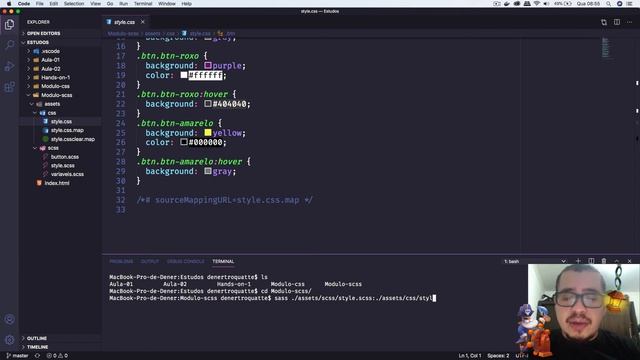Open the Accounts icon in activity bar
The height and width of the screenshot is (360, 640).
[9, 319]
